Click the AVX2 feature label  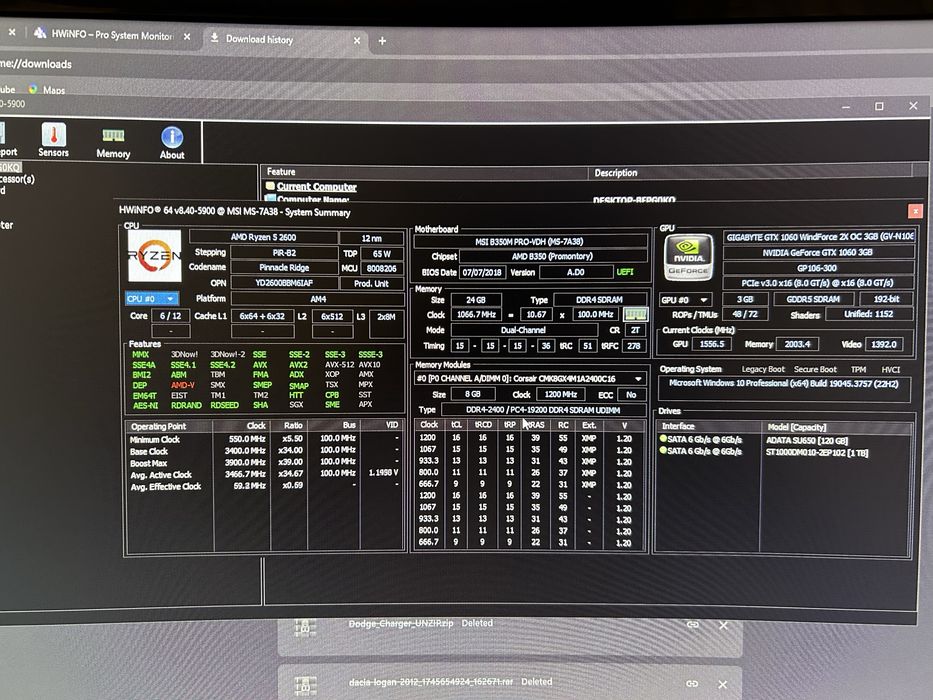point(298,365)
